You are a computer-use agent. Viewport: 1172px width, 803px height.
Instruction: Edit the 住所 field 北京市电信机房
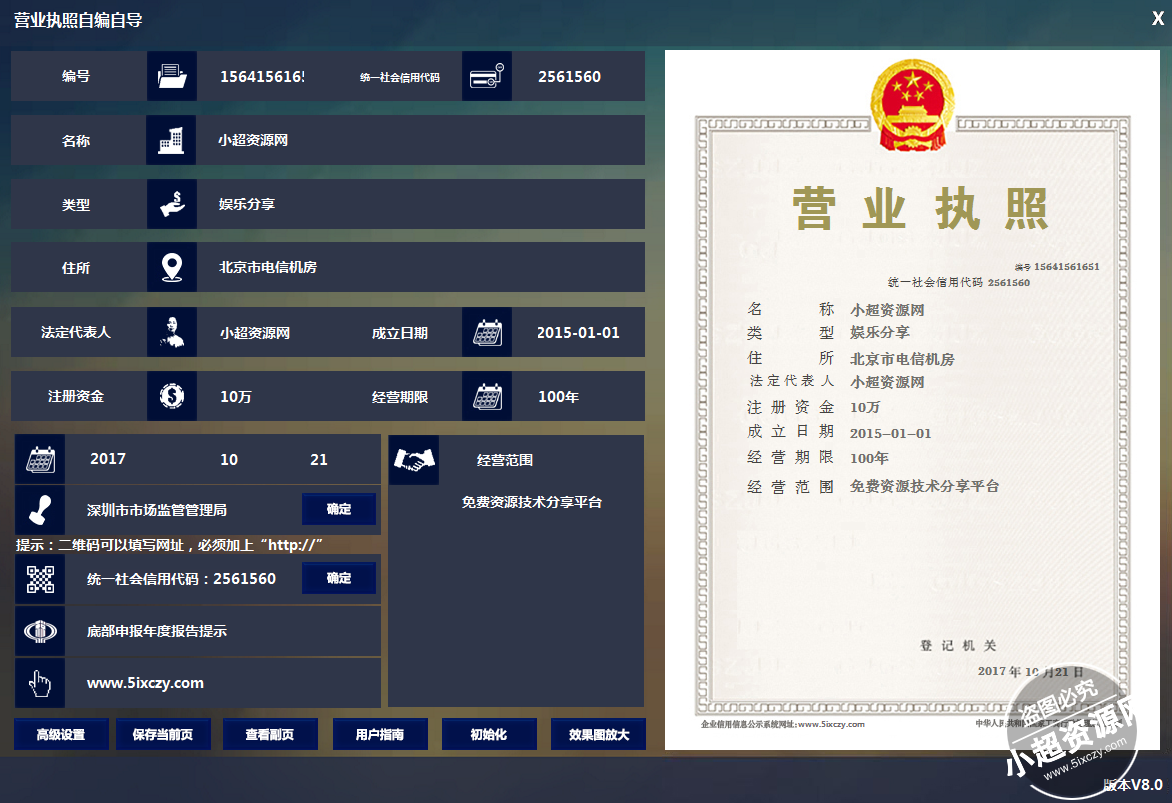(x=420, y=267)
